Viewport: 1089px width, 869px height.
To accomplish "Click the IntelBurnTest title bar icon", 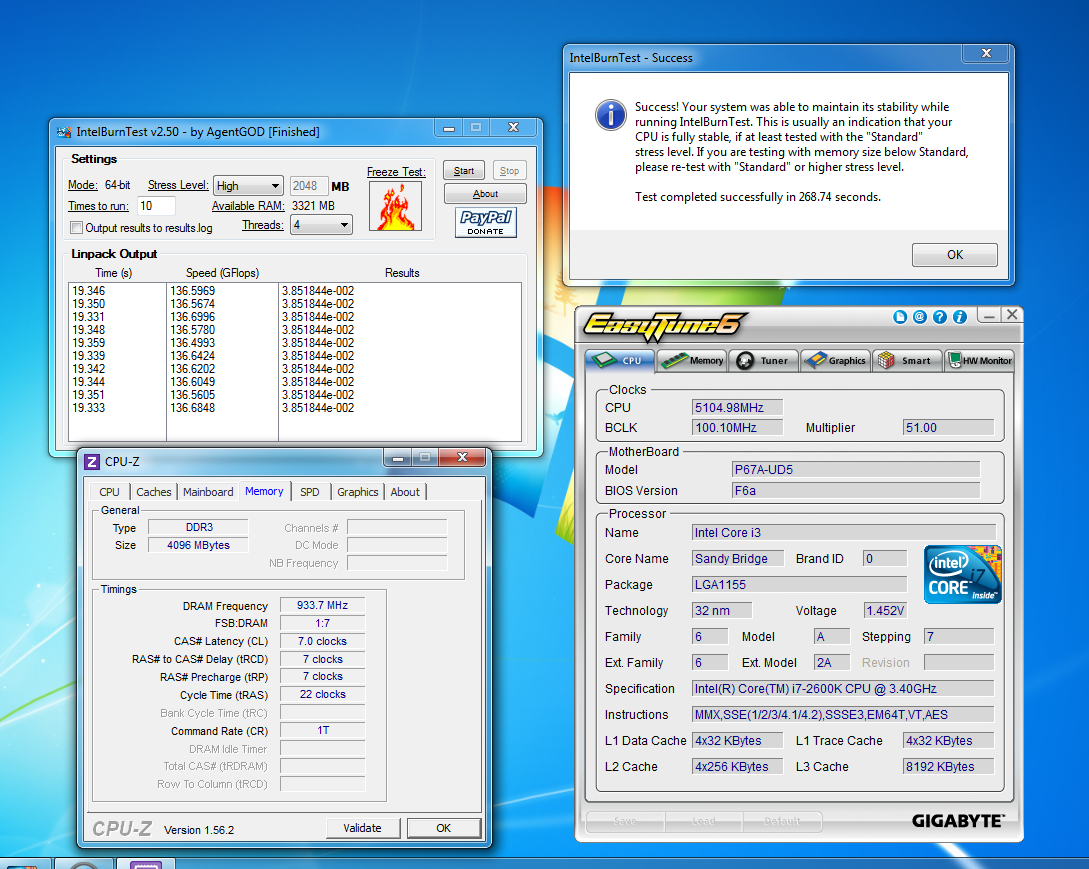I will click(x=64, y=132).
